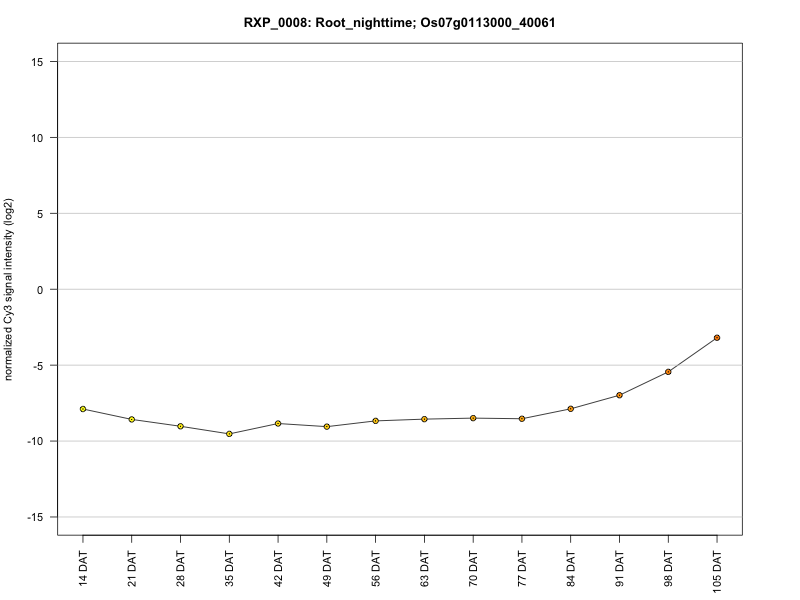Screen dimensions: 800x600
Task: Select the data point at 98 DAT
Action: [x=668, y=372]
